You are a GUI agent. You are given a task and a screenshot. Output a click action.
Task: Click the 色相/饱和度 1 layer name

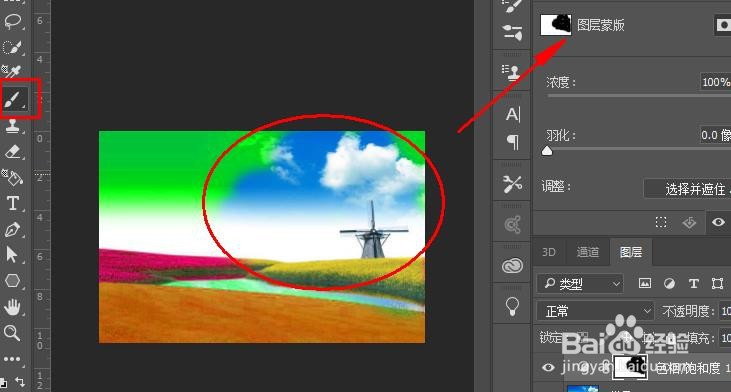pos(692,368)
